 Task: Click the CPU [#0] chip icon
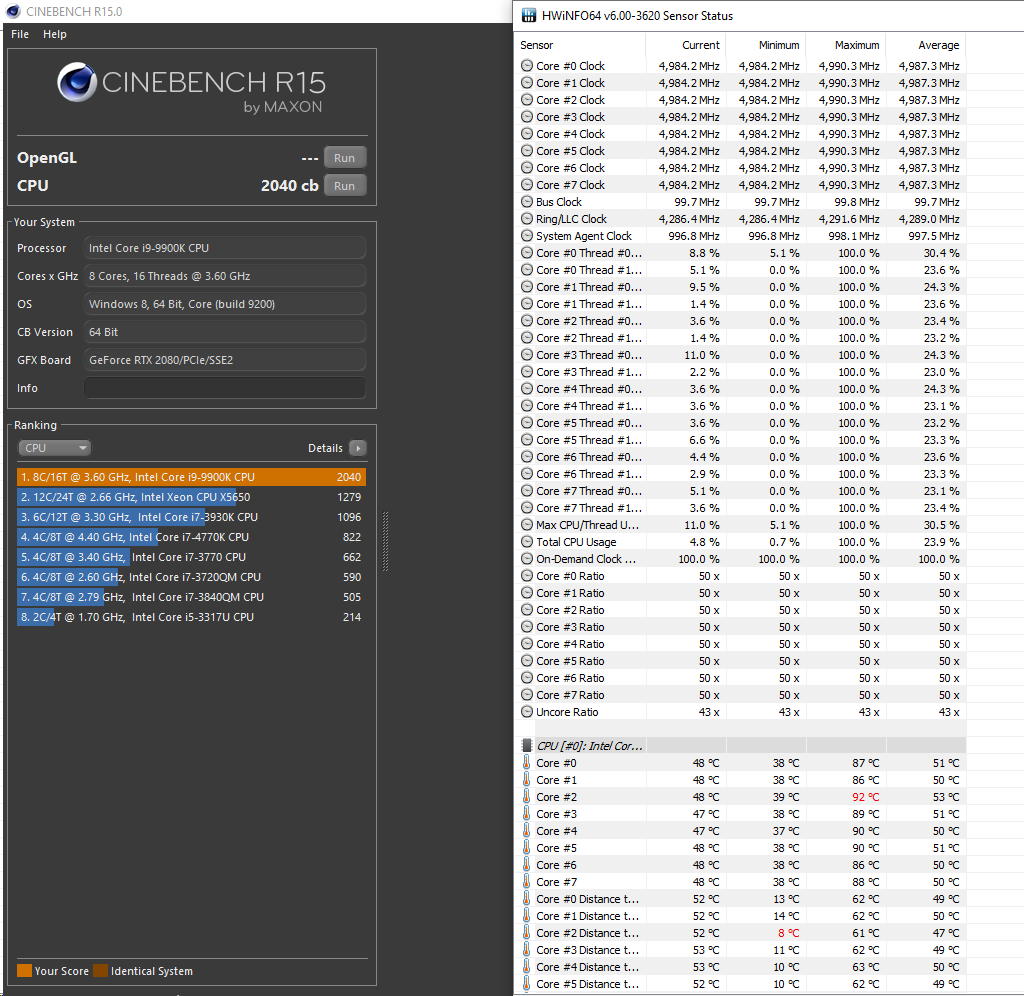click(527, 746)
